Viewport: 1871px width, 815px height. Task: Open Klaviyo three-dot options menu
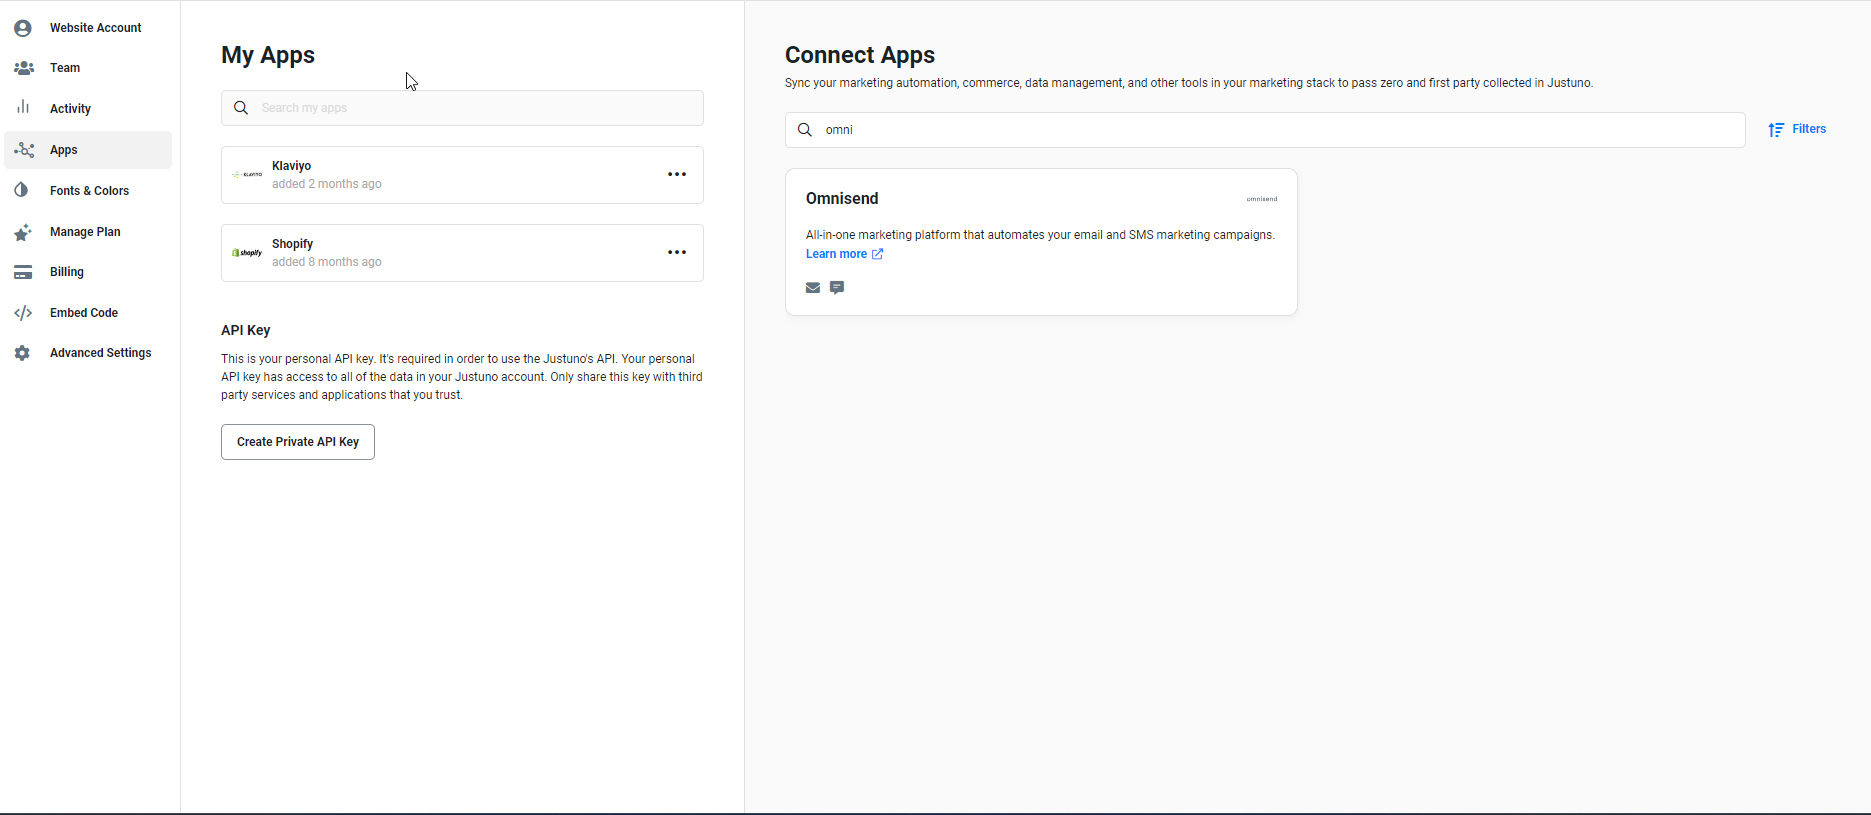click(x=677, y=175)
